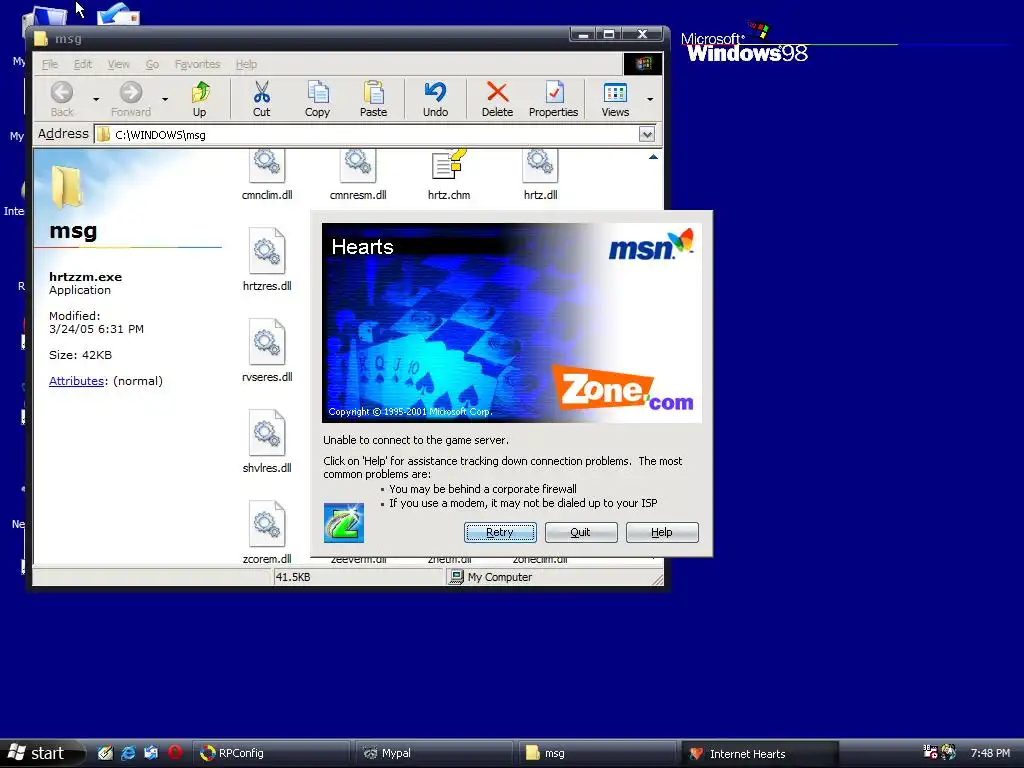Open the Edit menu
The height and width of the screenshot is (768, 1024).
click(83, 64)
